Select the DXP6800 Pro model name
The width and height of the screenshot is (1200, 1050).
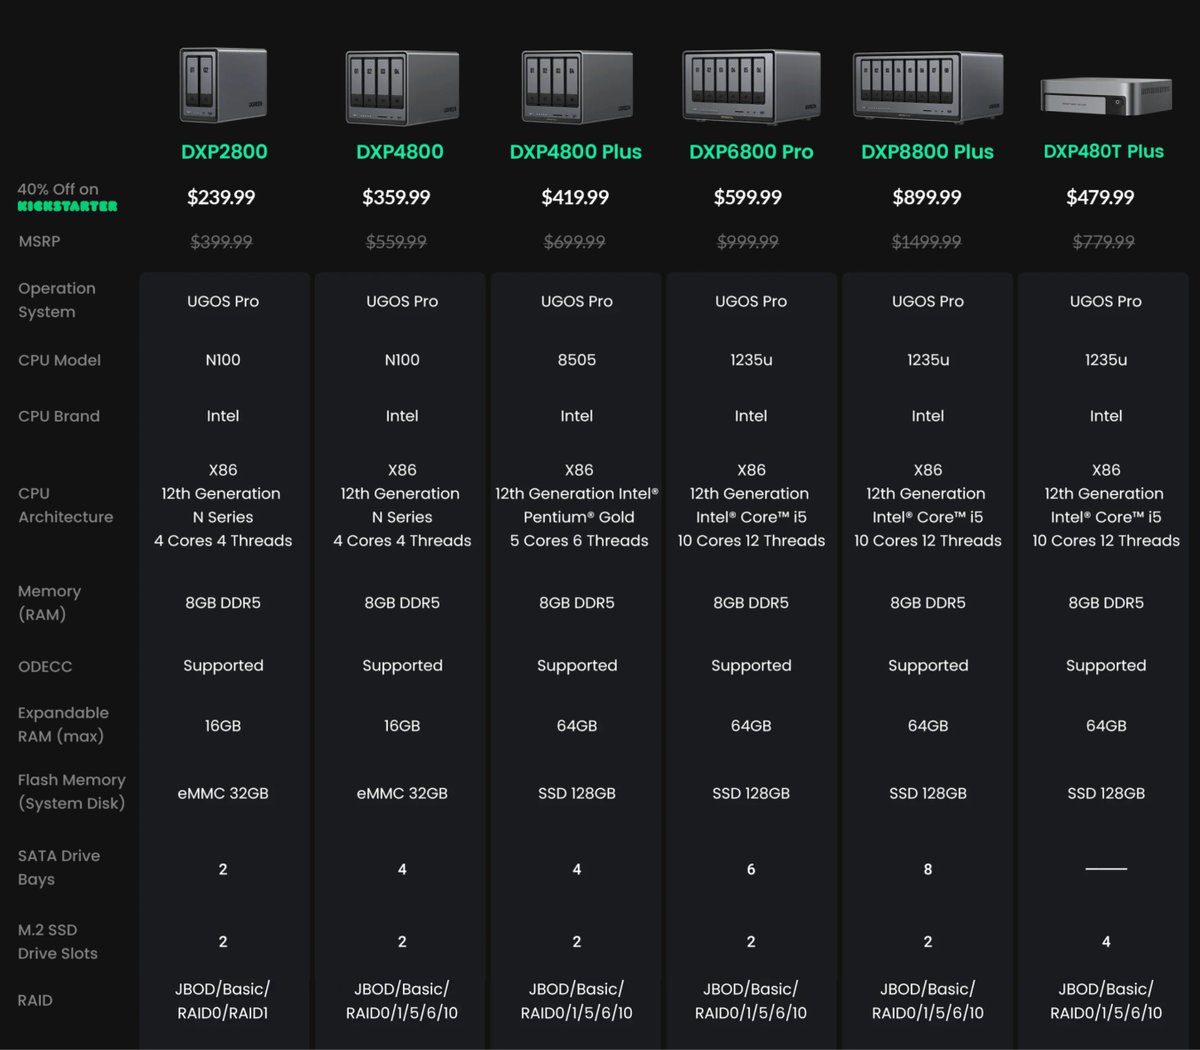(751, 152)
